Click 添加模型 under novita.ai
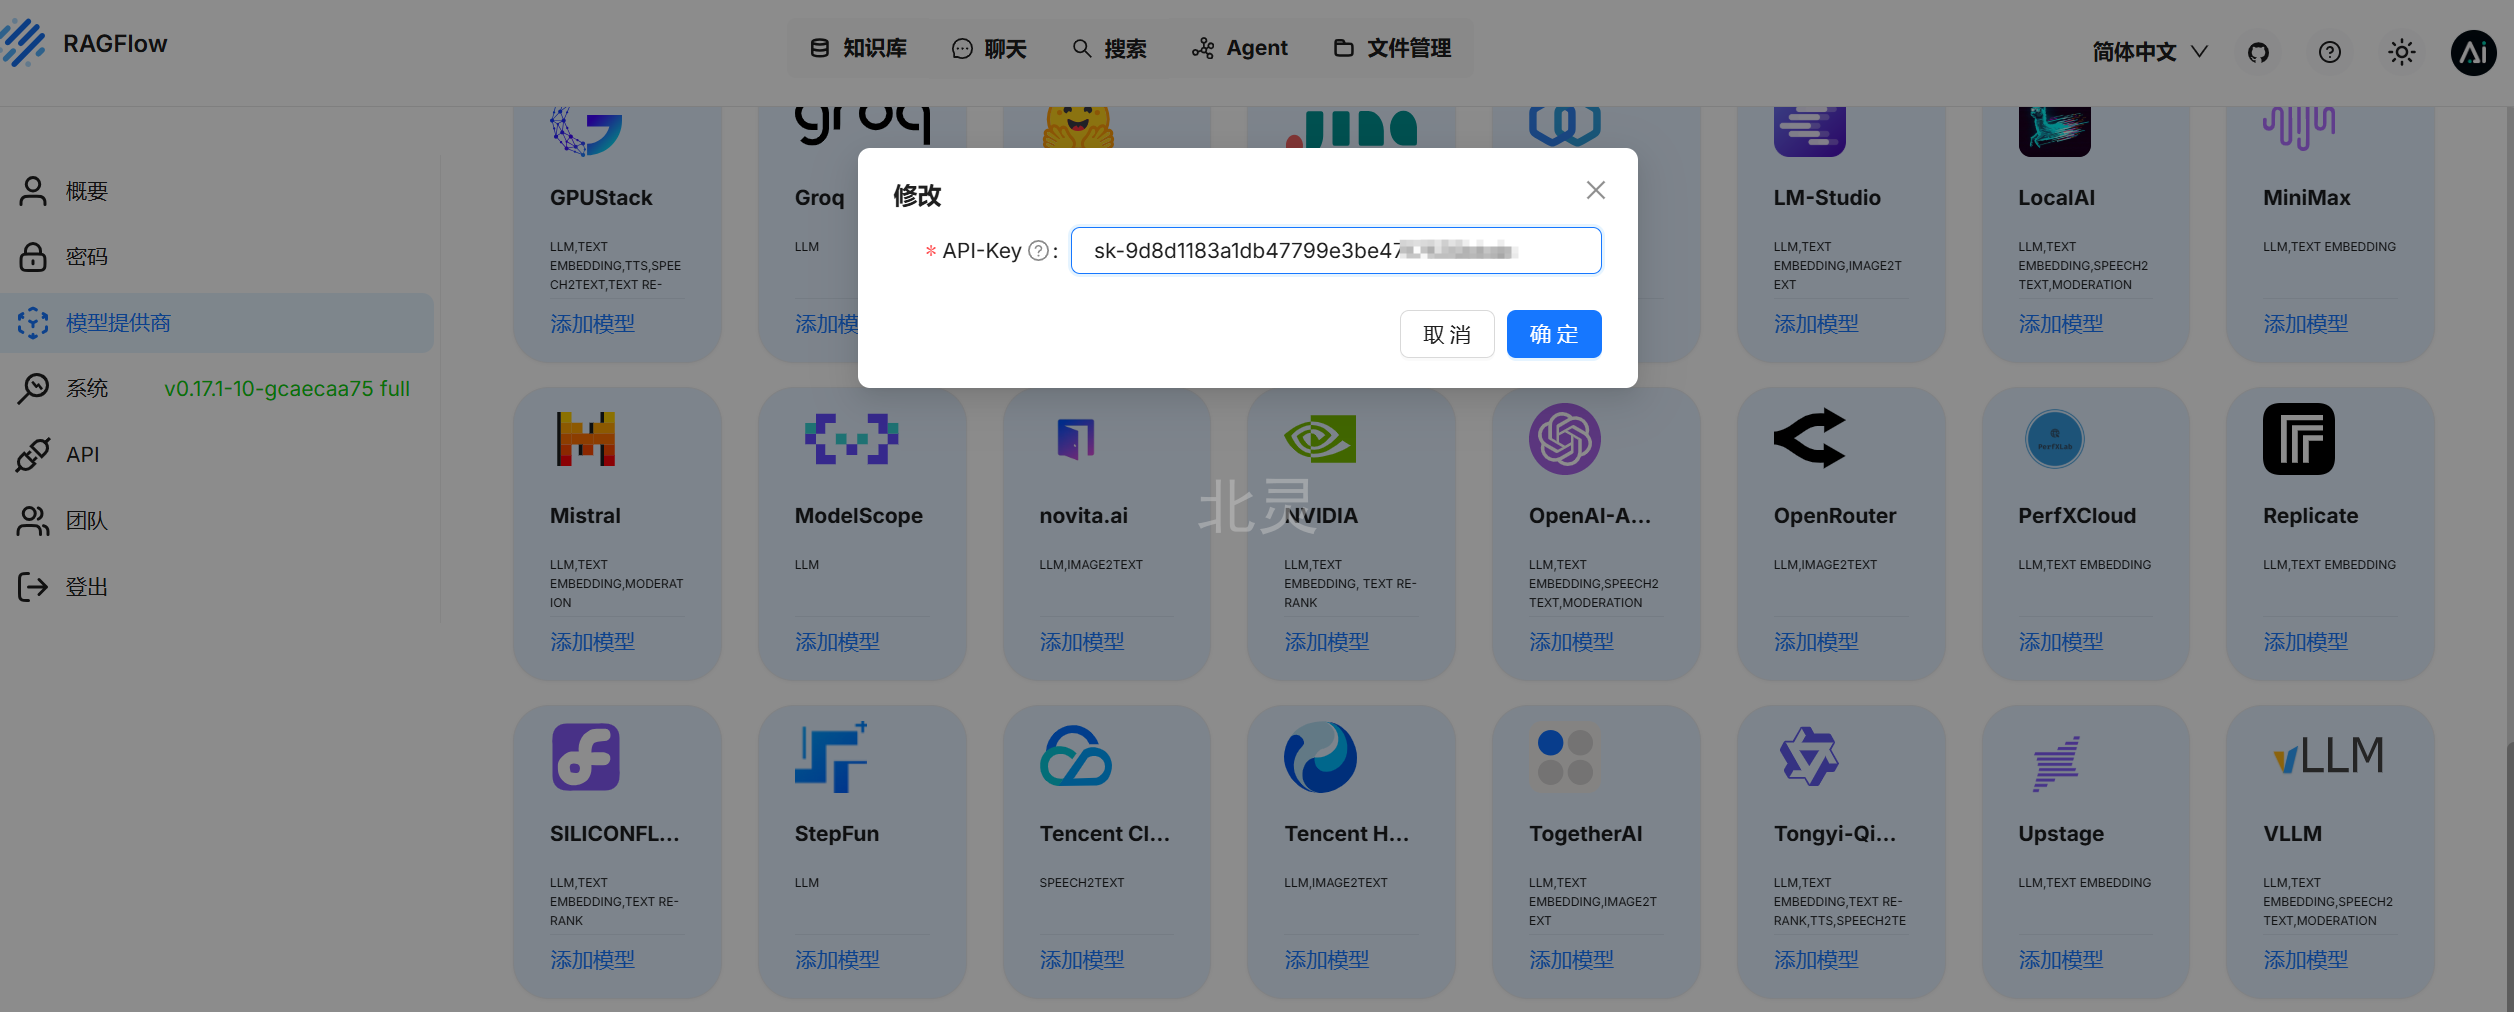 (x=1082, y=642)
